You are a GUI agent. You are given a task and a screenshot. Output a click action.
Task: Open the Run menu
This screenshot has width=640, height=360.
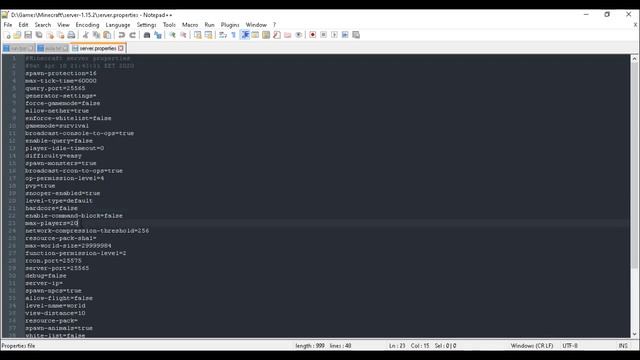point(209,25)
